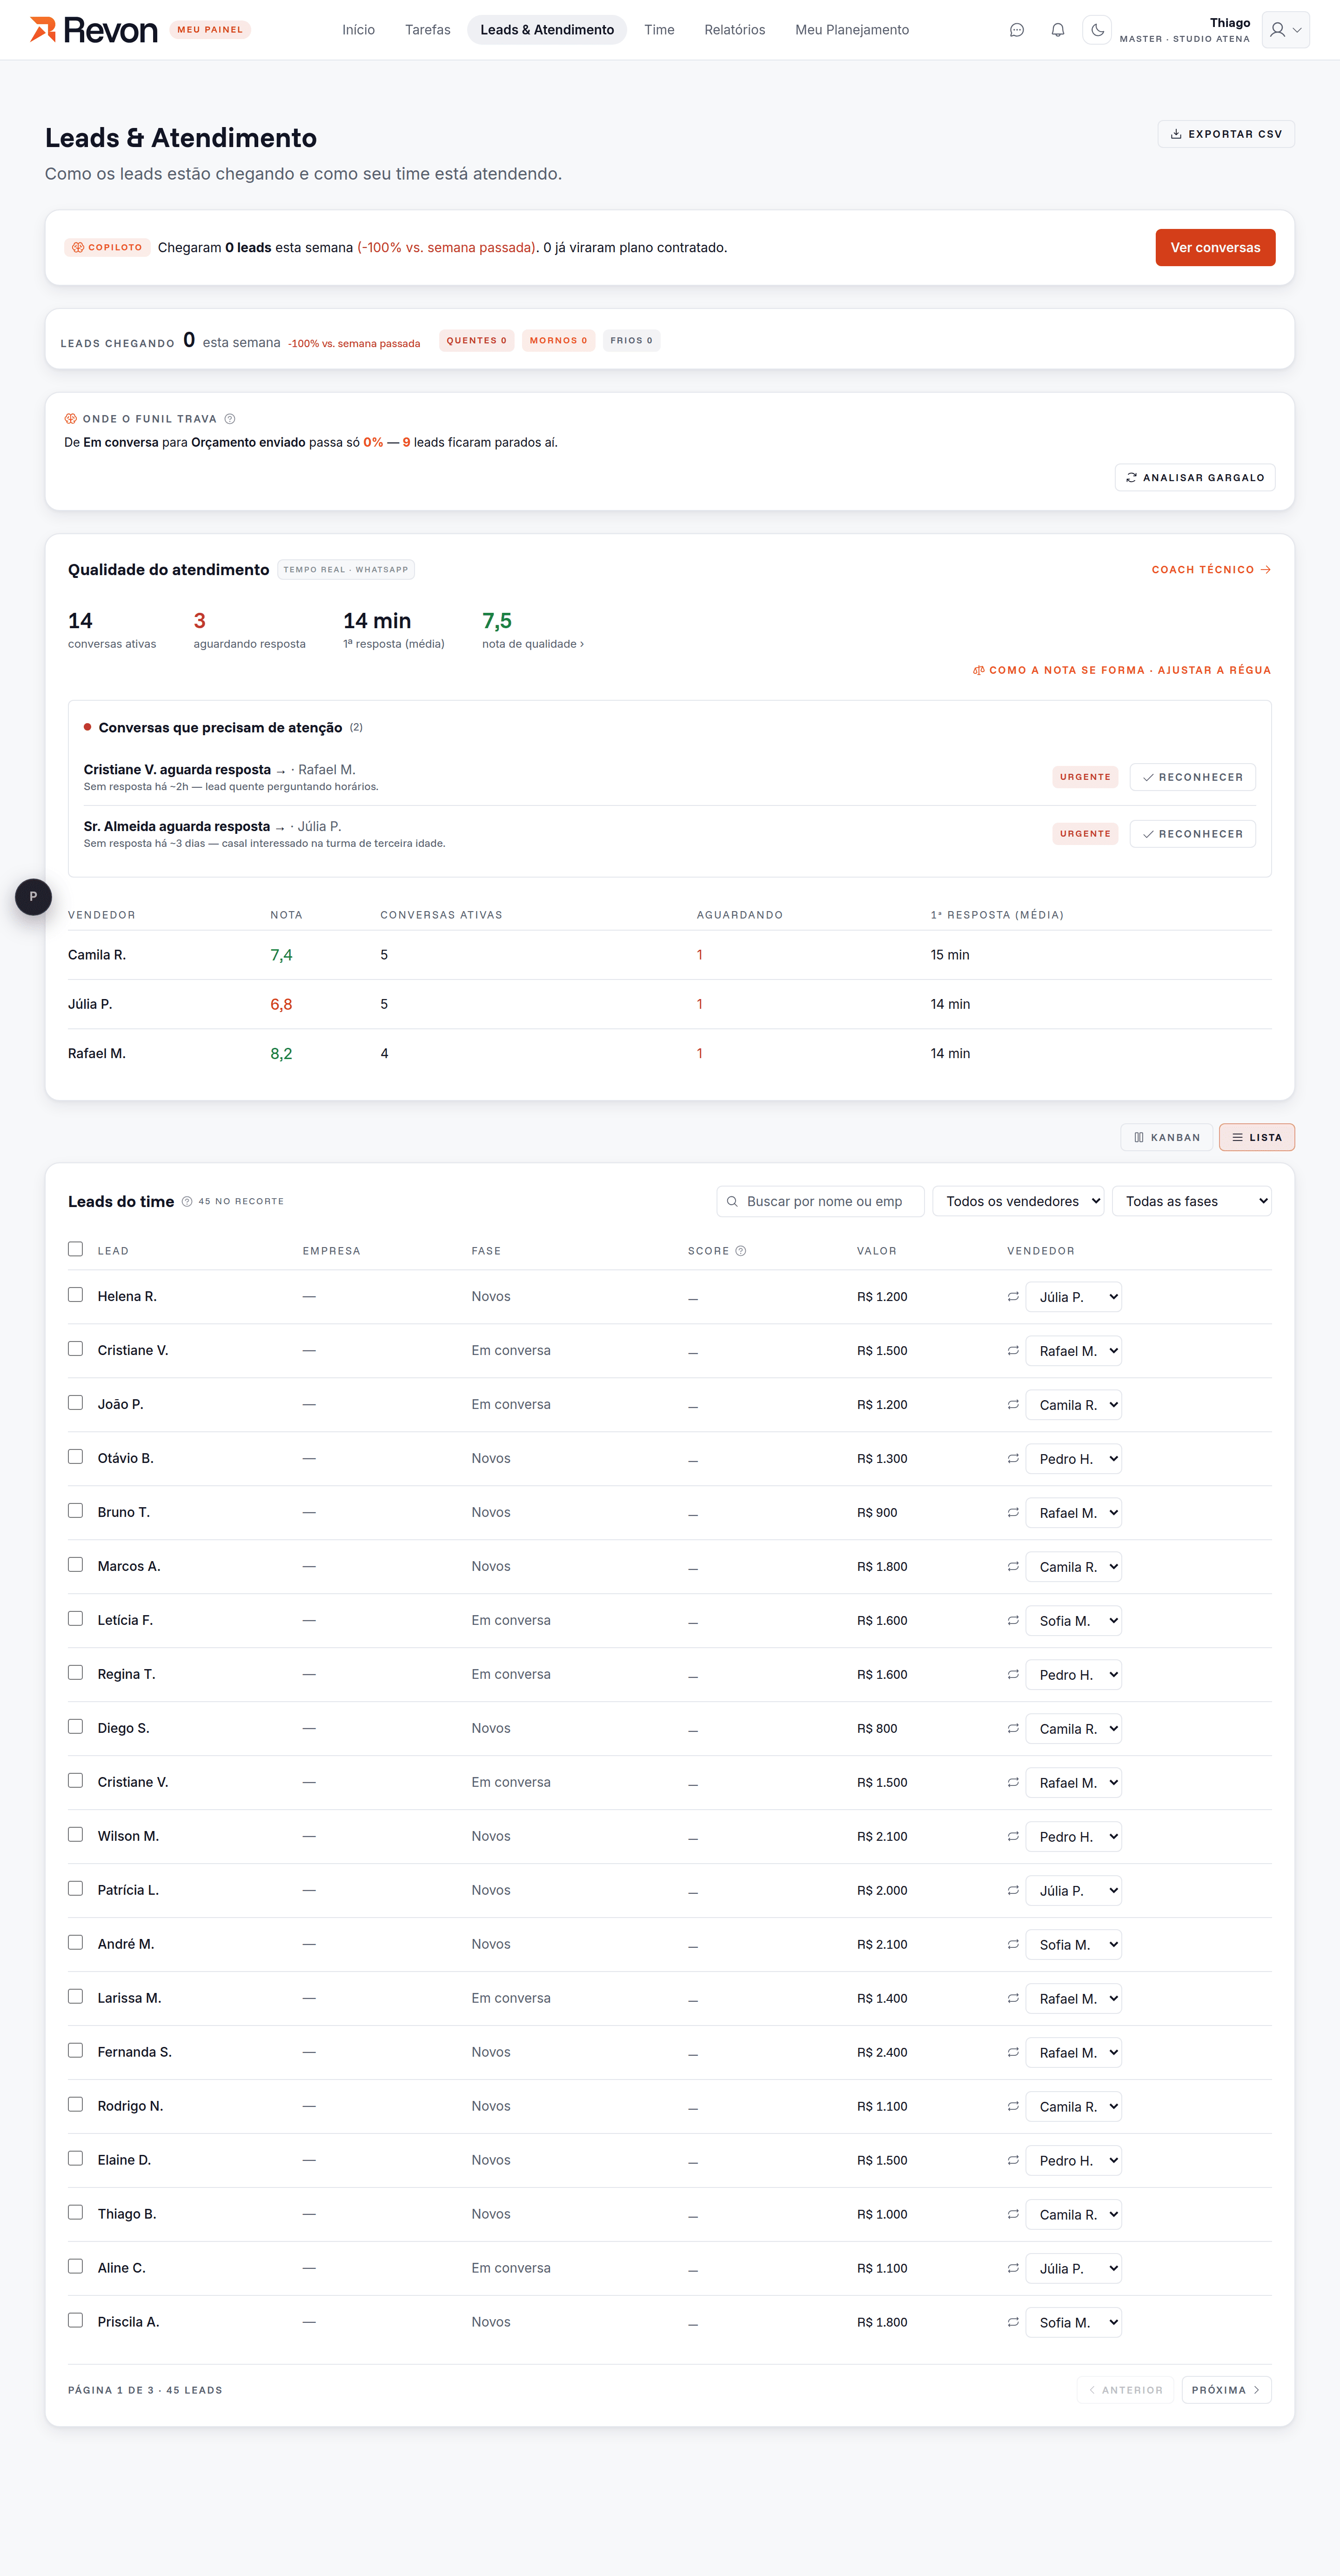Click the reassign icon in Helena R. row

[x=1013, y=1297]
